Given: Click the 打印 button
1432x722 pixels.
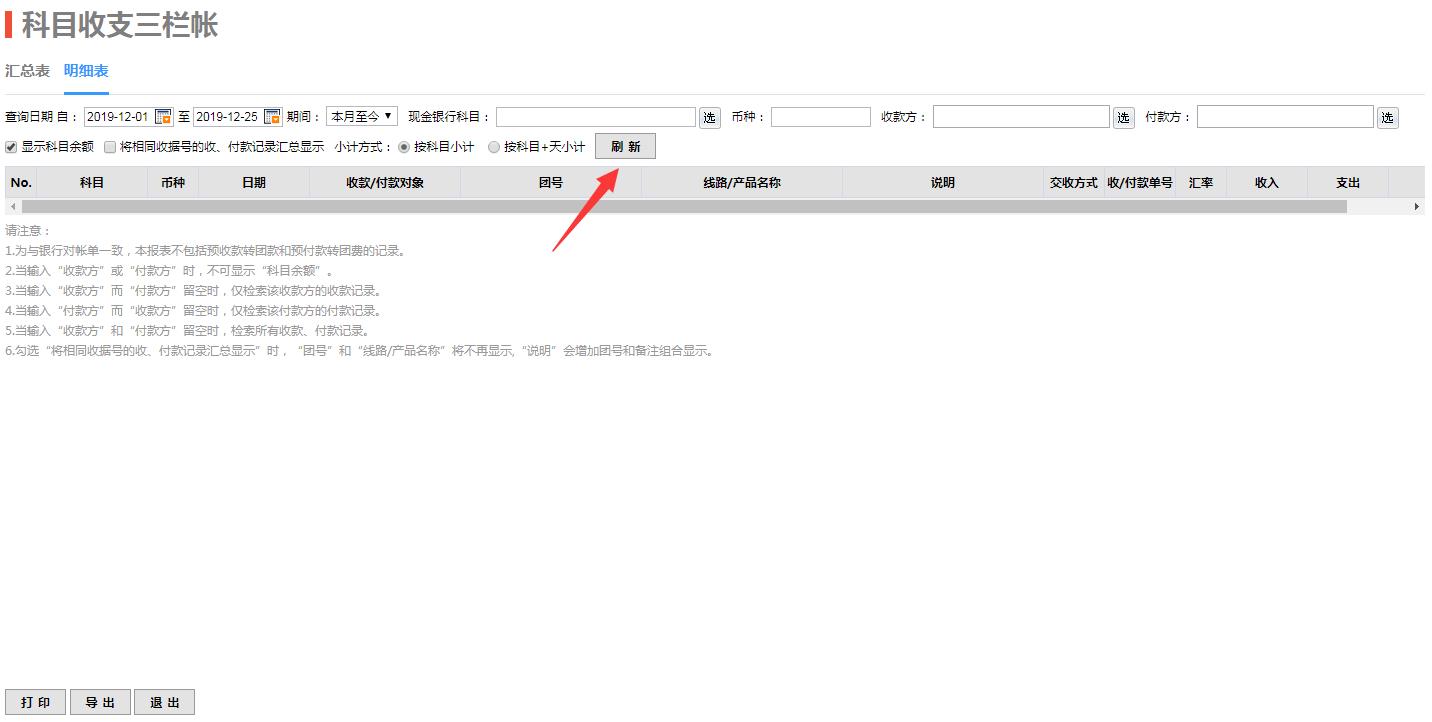Looking at the screenshot, I should [36, 703].
